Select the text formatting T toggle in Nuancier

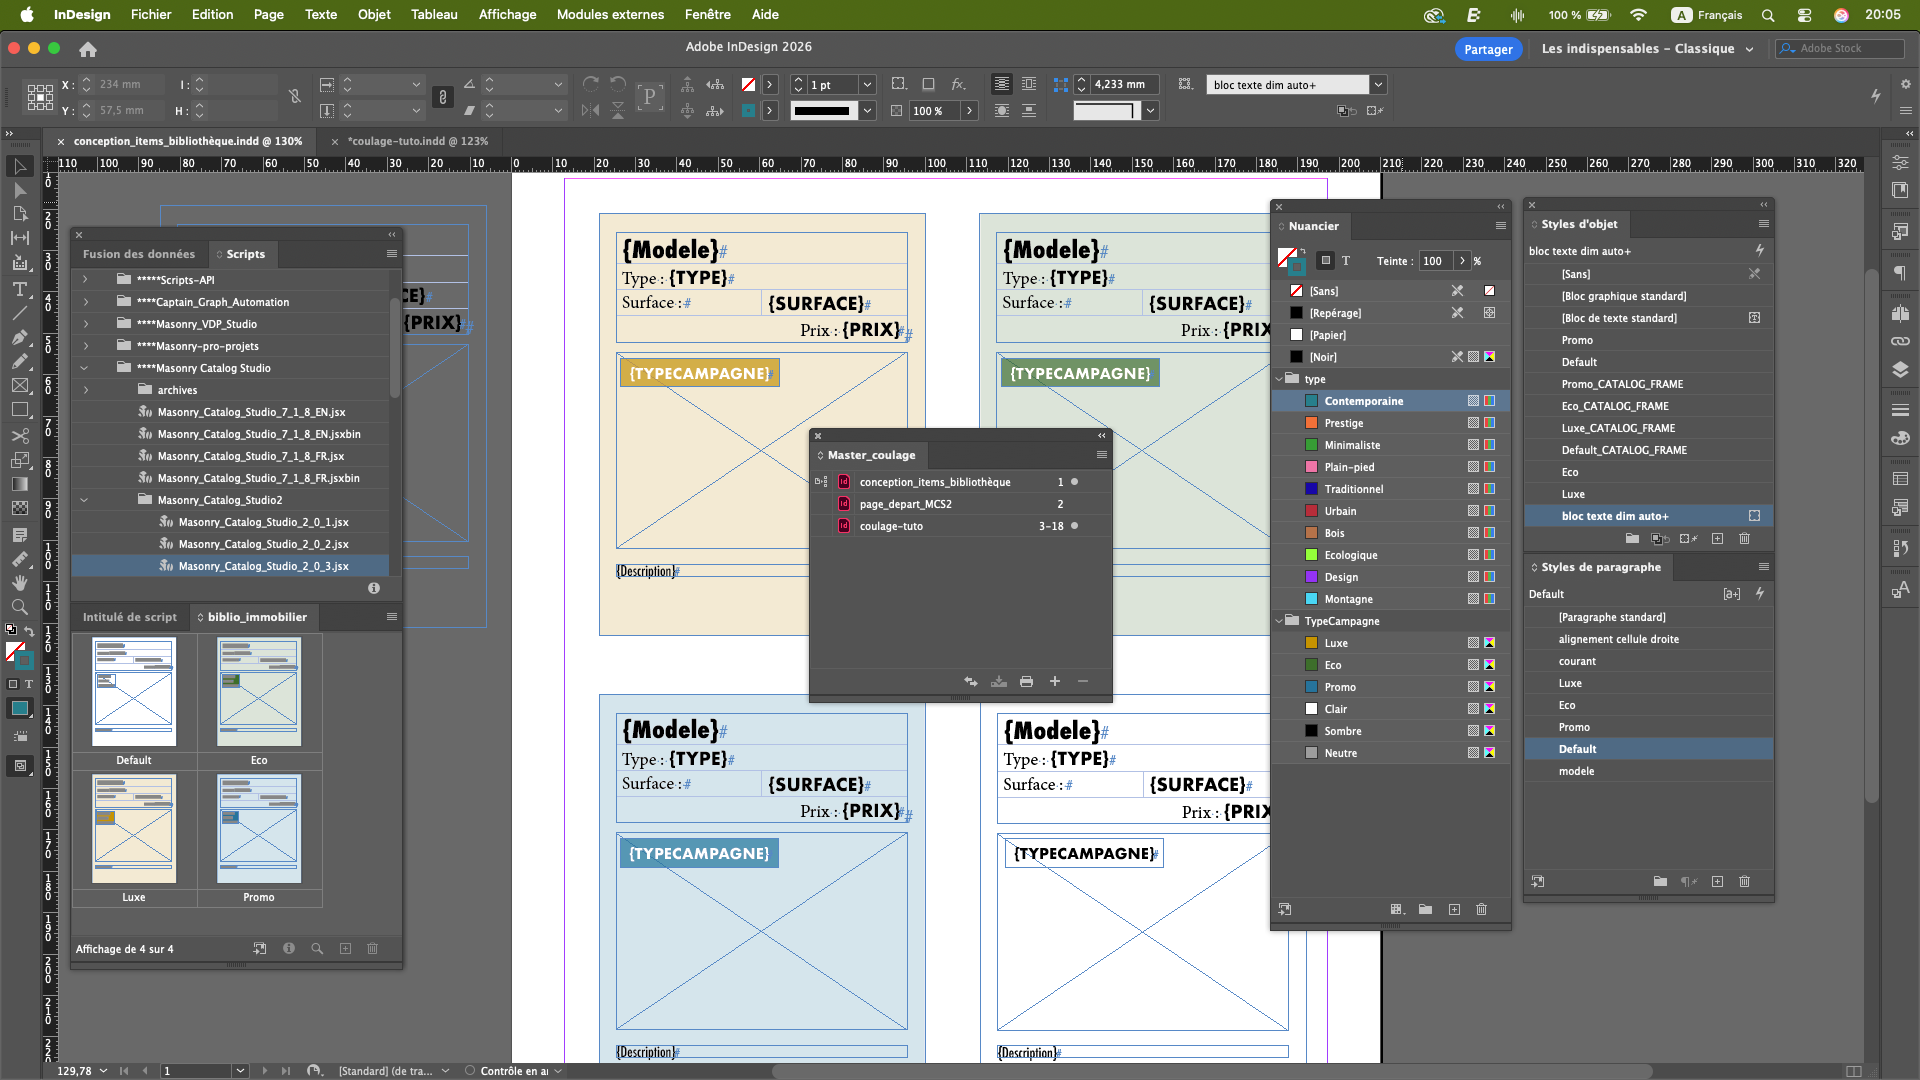pos(1346,261)
